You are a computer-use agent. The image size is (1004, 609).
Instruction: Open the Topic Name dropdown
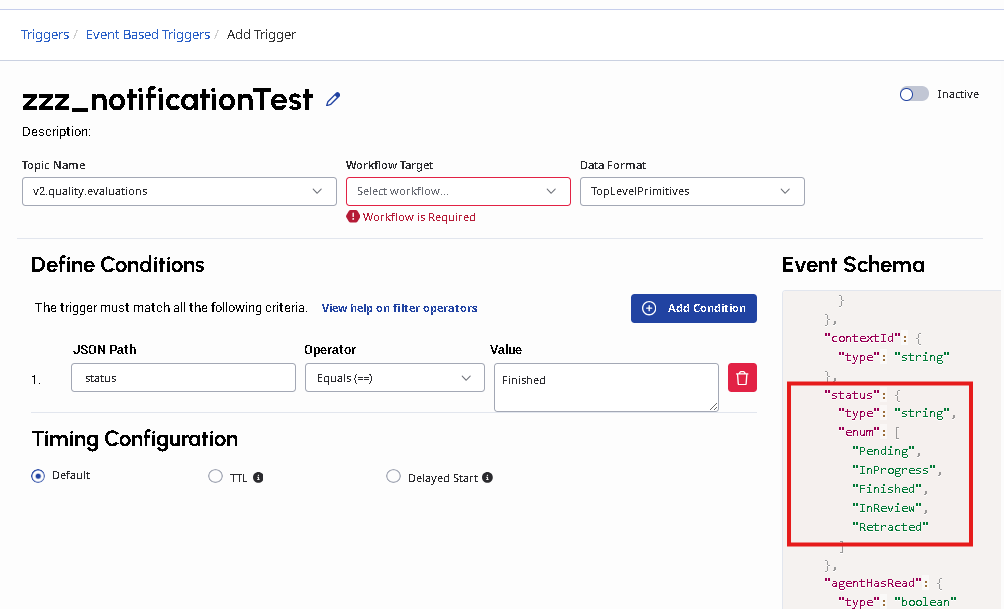pyautogui.click(x=179, y=191)
